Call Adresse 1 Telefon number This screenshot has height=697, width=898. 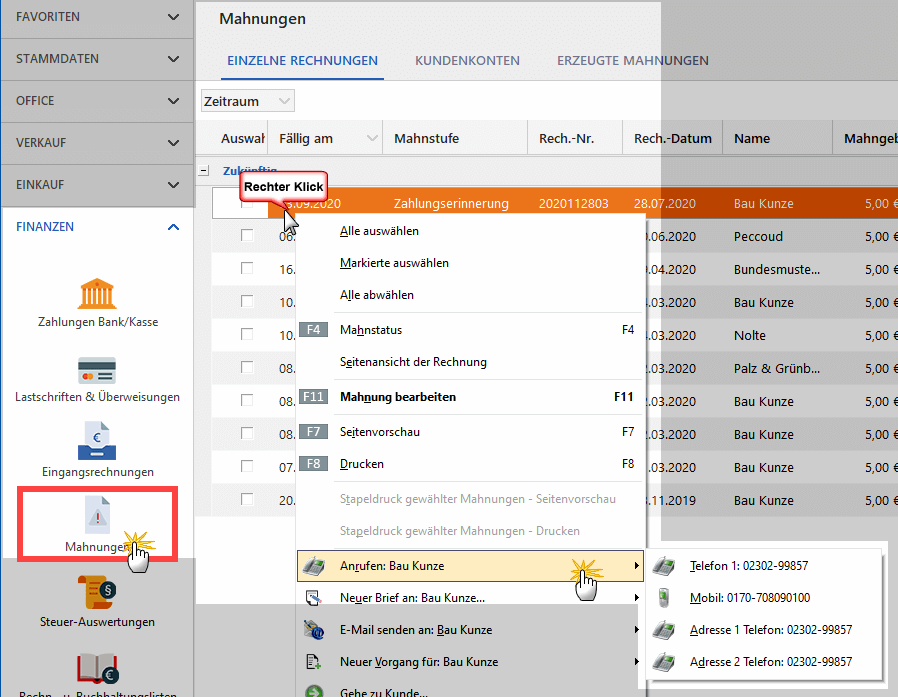764,630
